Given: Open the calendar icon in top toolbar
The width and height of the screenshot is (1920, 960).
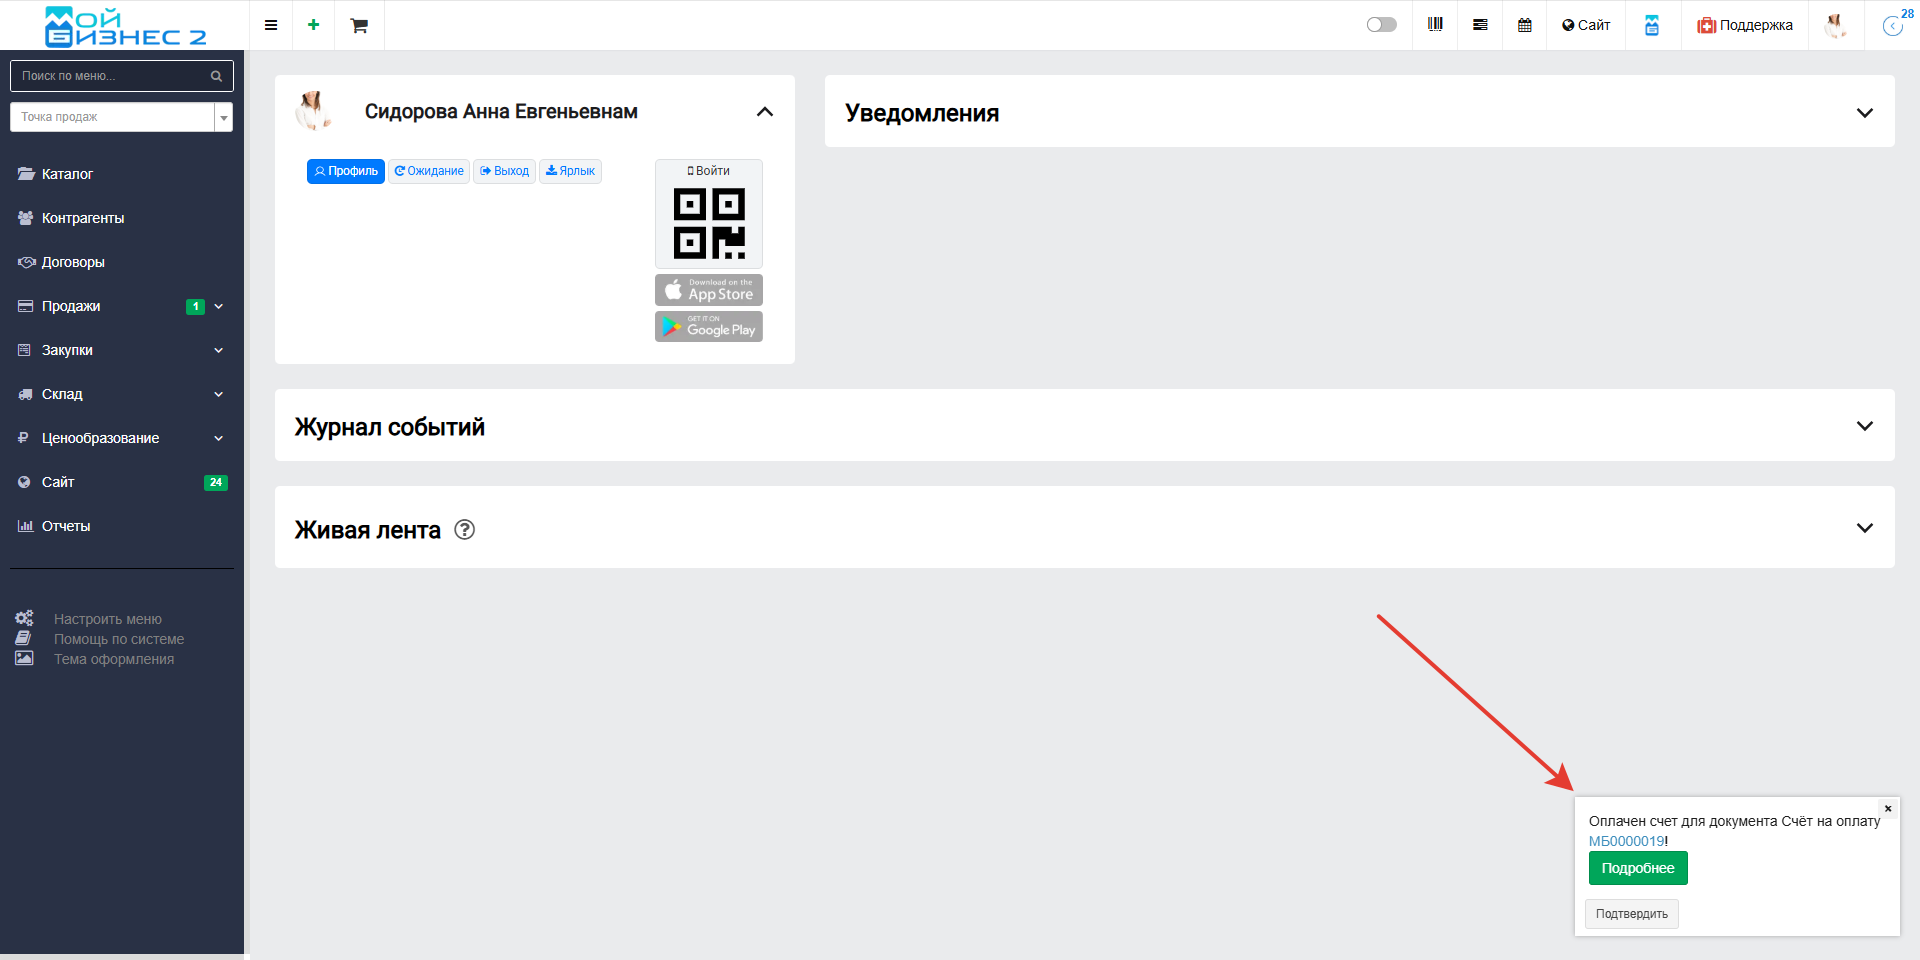Looking at the screenshot, I should tap(1525, 25).
